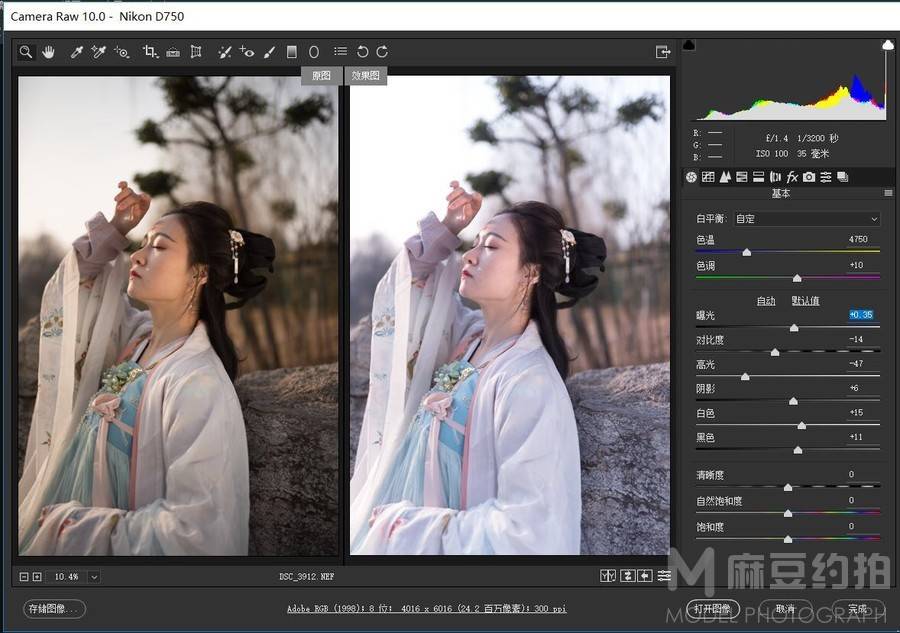Viewport: 900px width, 633px height.
Task: Click the exposure value field +0.35
Action: click(861, 314)
